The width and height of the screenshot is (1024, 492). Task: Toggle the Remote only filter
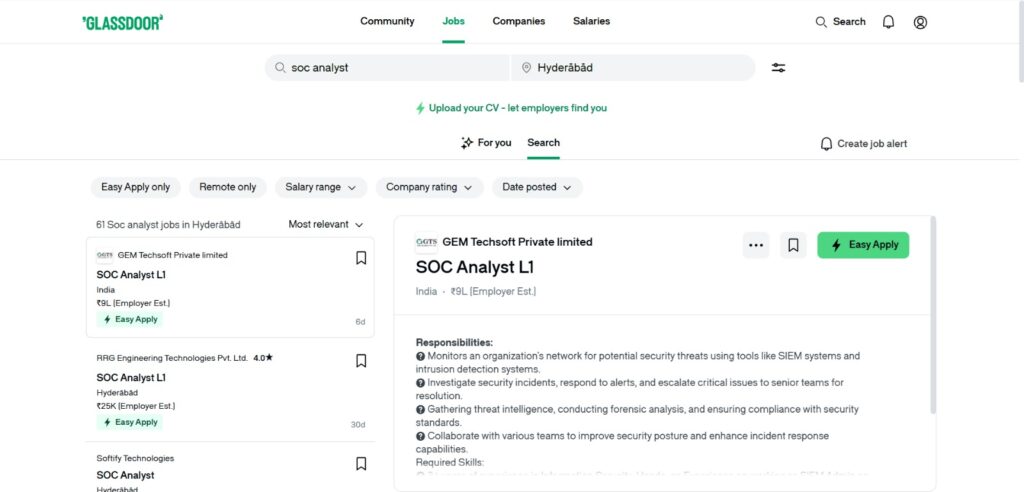pos(228,188)
